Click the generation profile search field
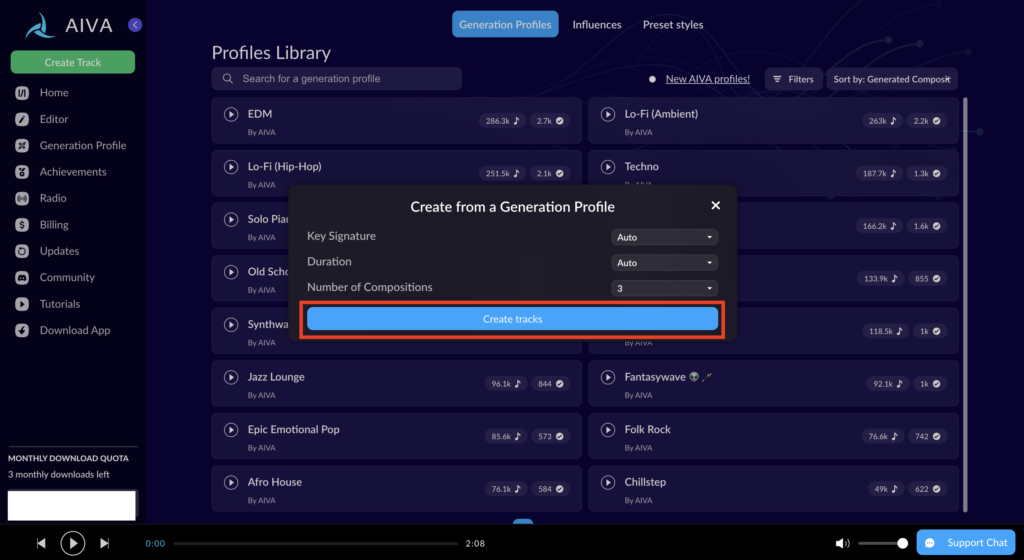Viewport: 1024px width, 560px height. pos(336,79)
